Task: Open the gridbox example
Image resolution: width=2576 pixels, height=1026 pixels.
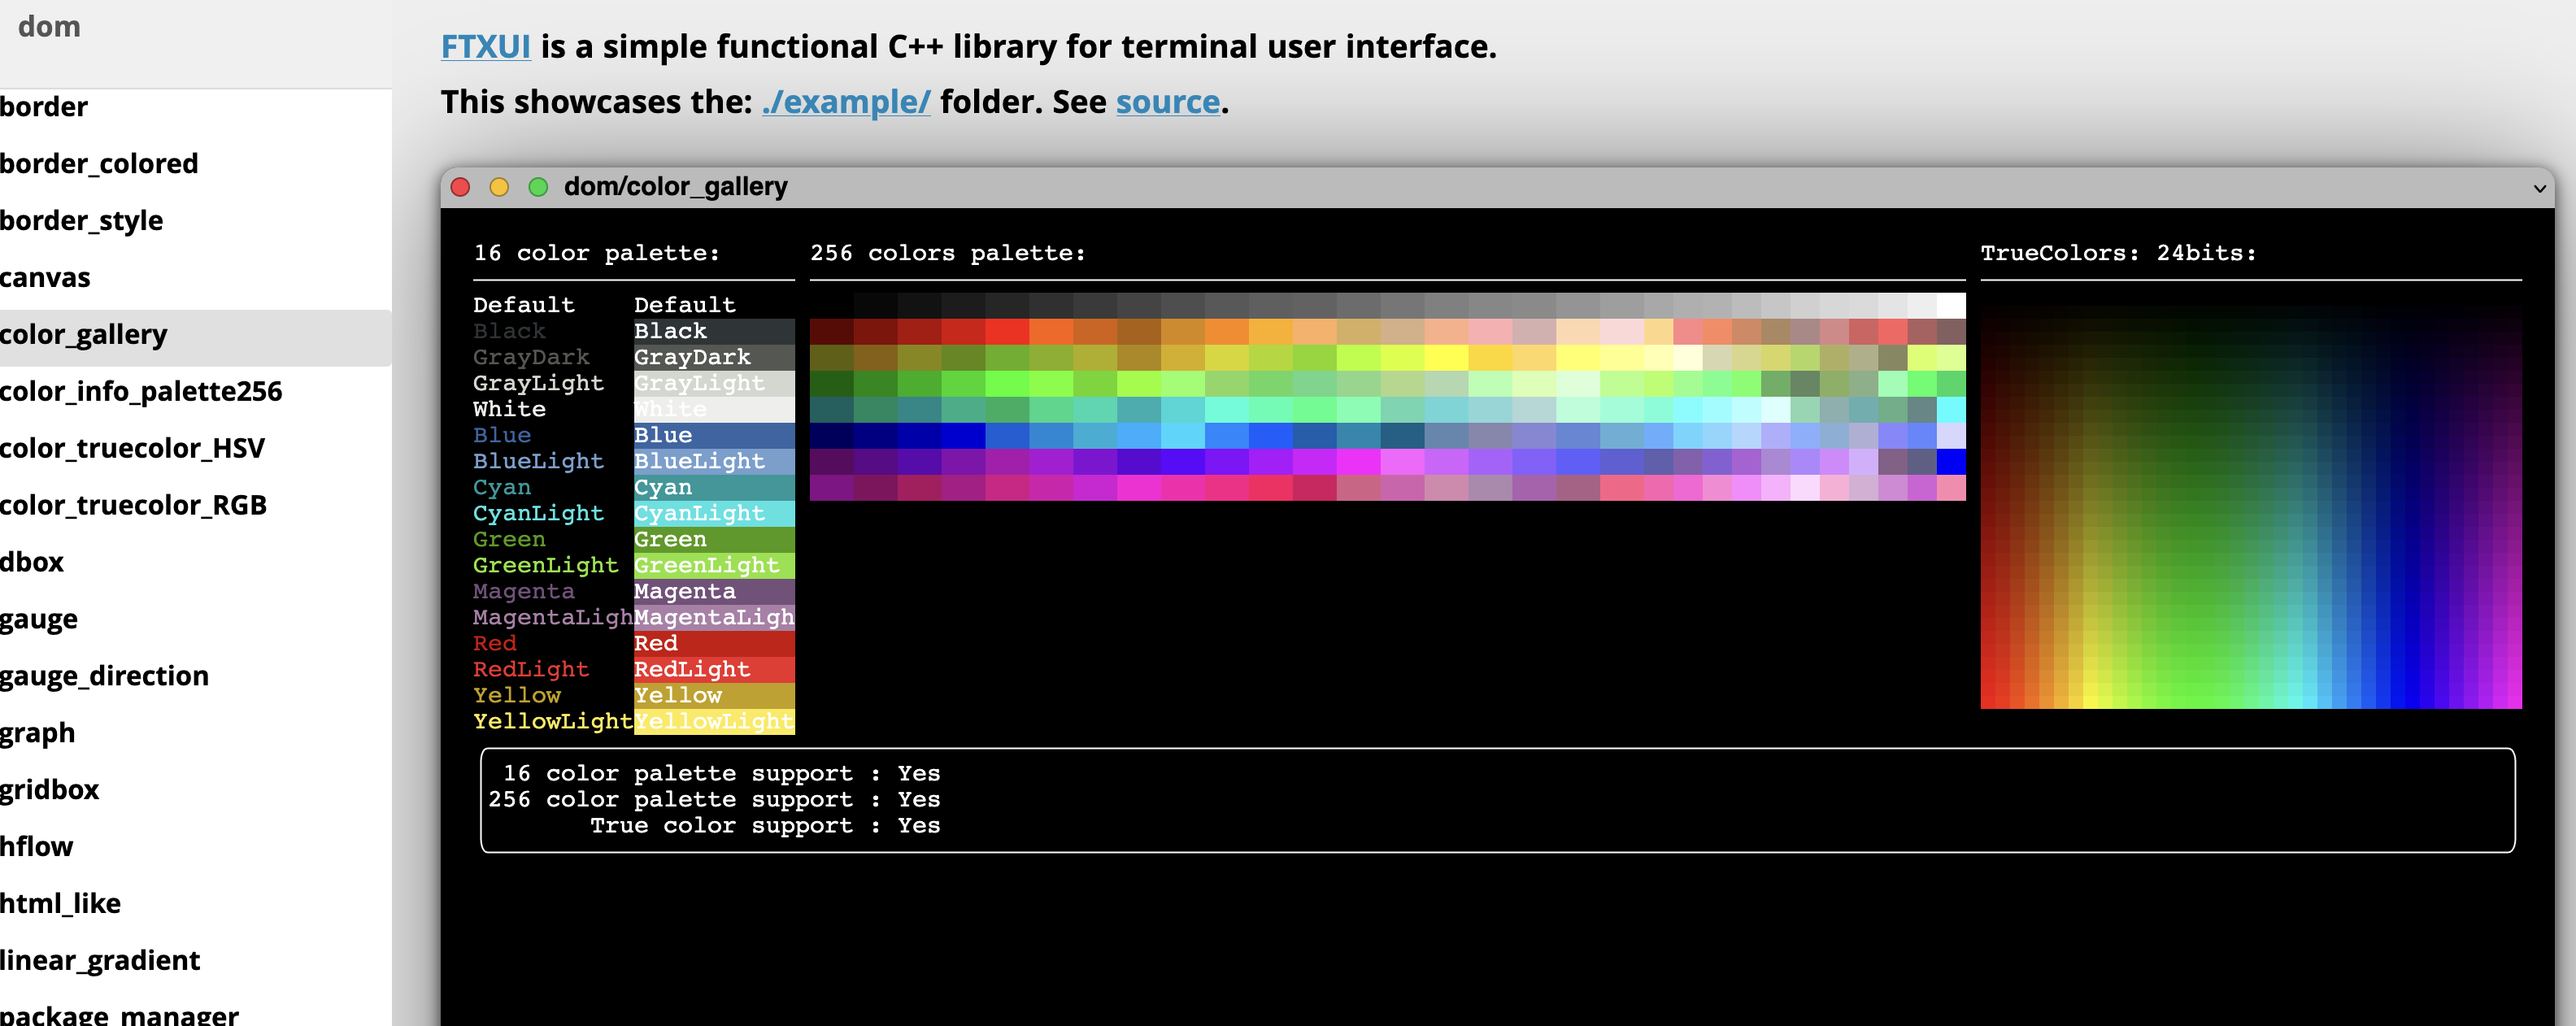Action: pyautogui.click(x=196, y=790)
